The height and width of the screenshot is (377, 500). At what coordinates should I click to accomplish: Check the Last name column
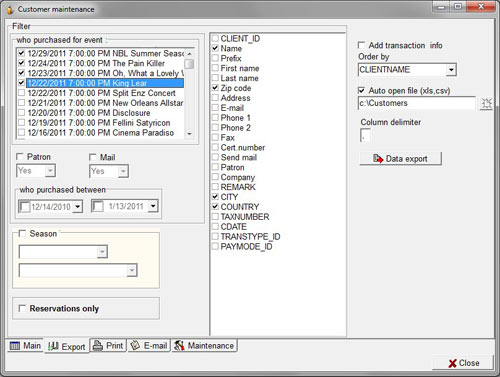pos(215,78)
